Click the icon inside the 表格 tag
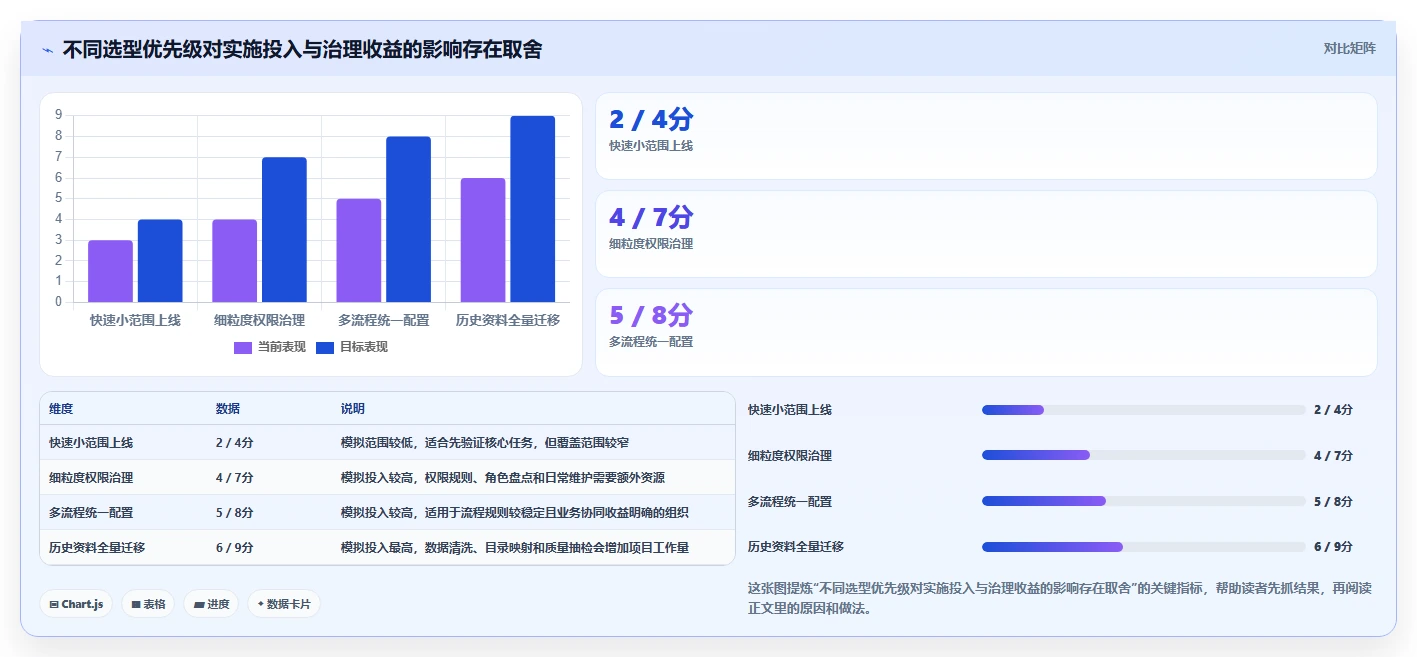The height and width of the screenshot is (657, 1417). pyautogui.click(x=135, y=604)
